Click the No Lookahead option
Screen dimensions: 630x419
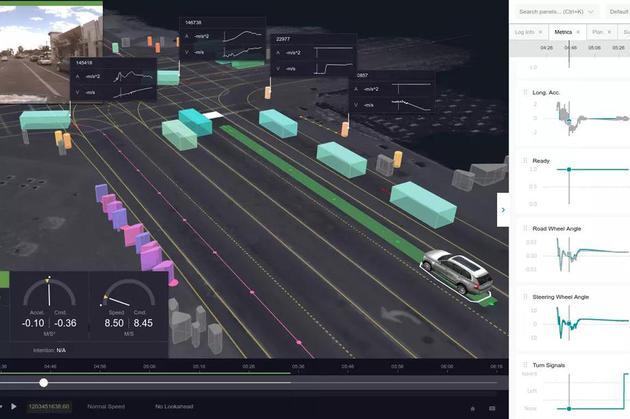pyautogui.click(x=176, y=406)
